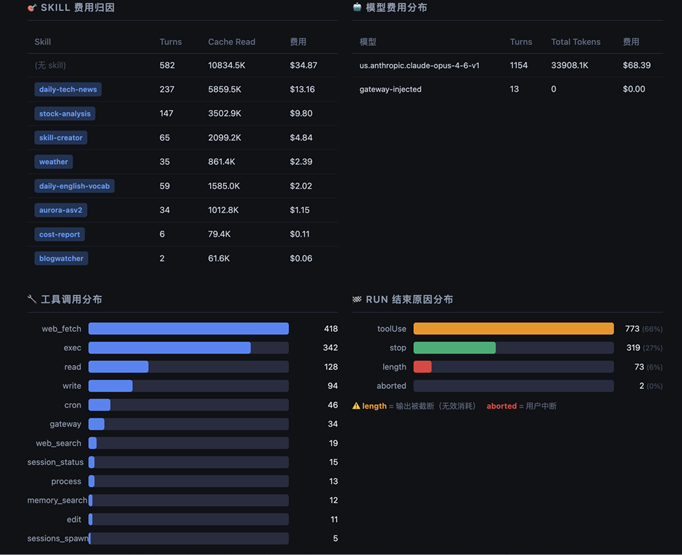Select the blogwatcher skill tag
682x555 pixels.
pos(61,258)
